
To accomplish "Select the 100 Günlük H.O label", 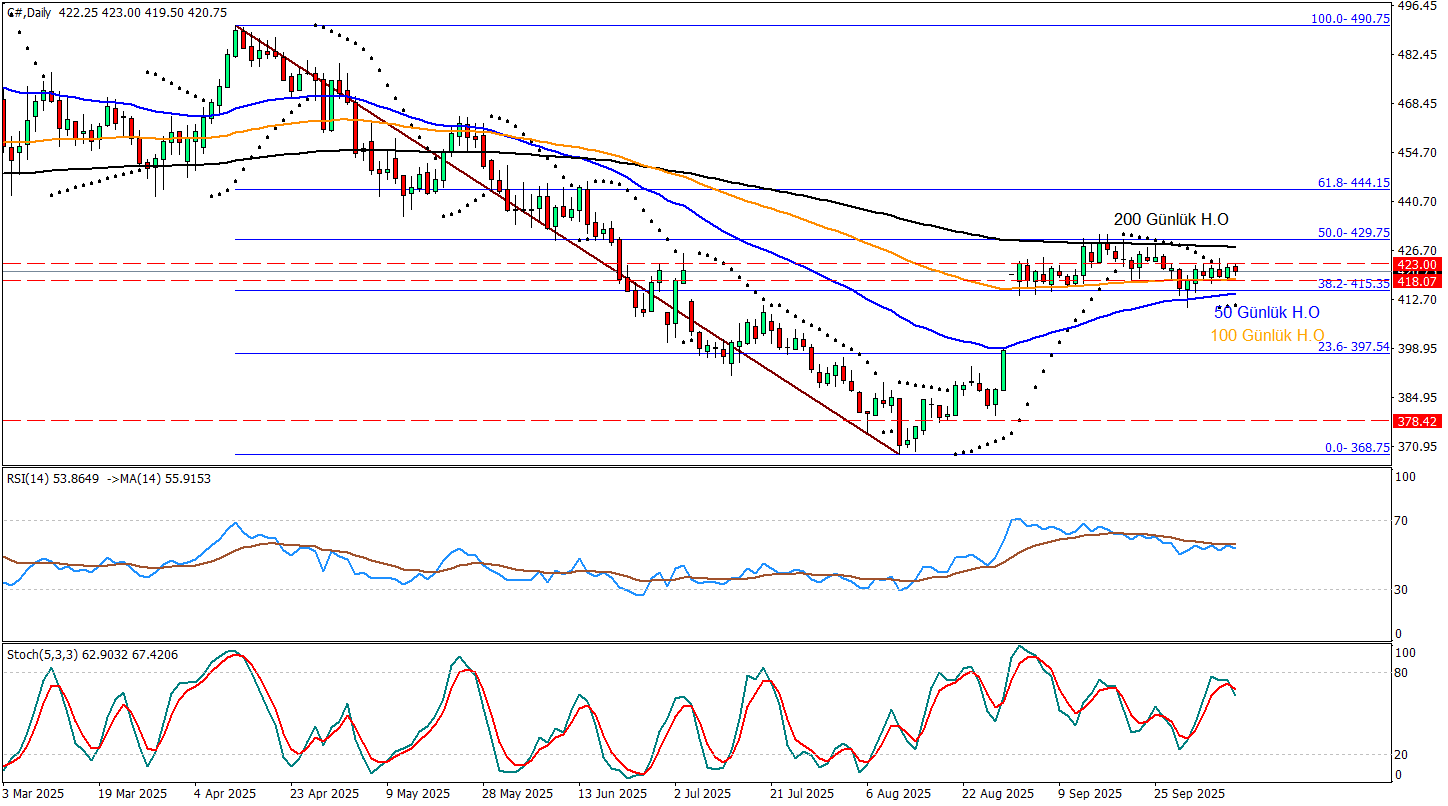I will coord(1267,335).
